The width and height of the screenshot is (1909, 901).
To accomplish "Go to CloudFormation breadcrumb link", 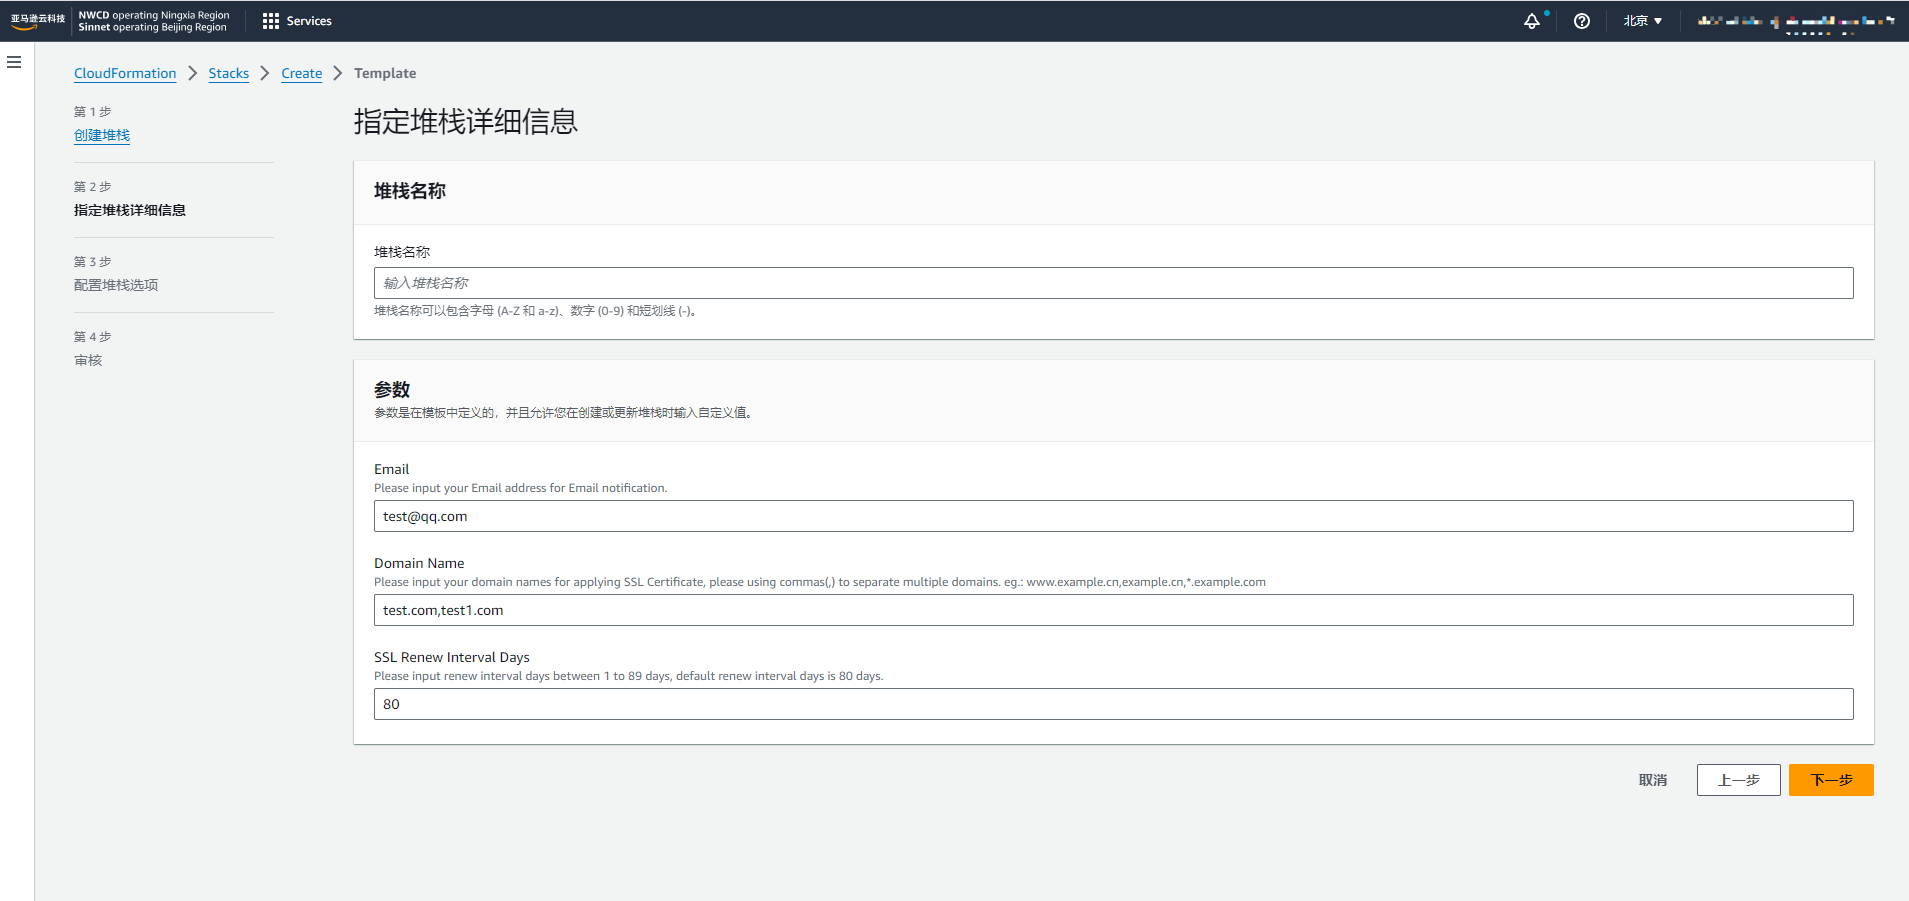I will point(125,73).
